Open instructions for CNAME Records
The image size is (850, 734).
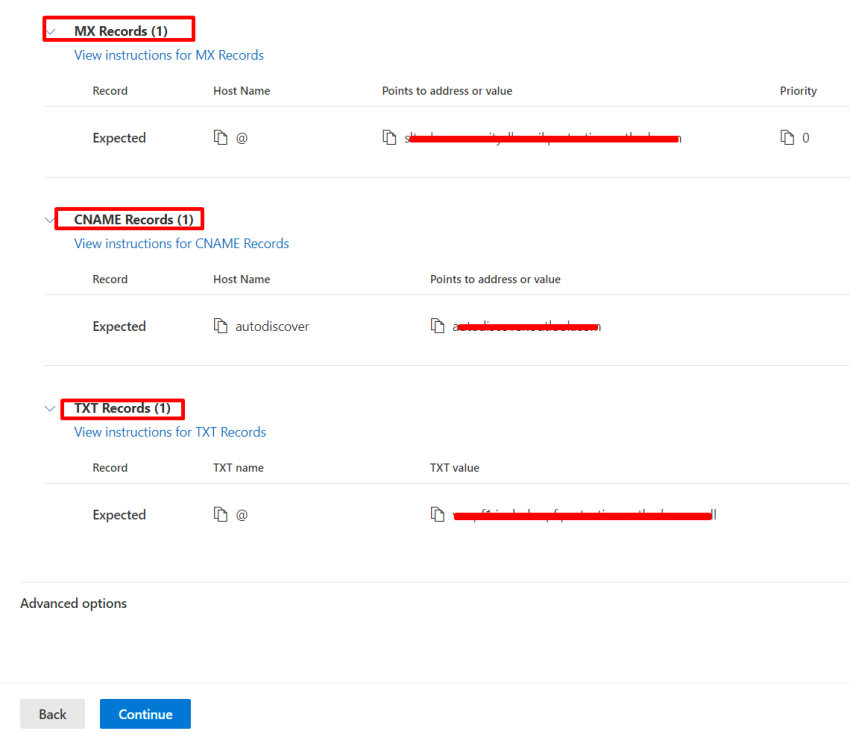pyautogui.click(x=181, y=243)
